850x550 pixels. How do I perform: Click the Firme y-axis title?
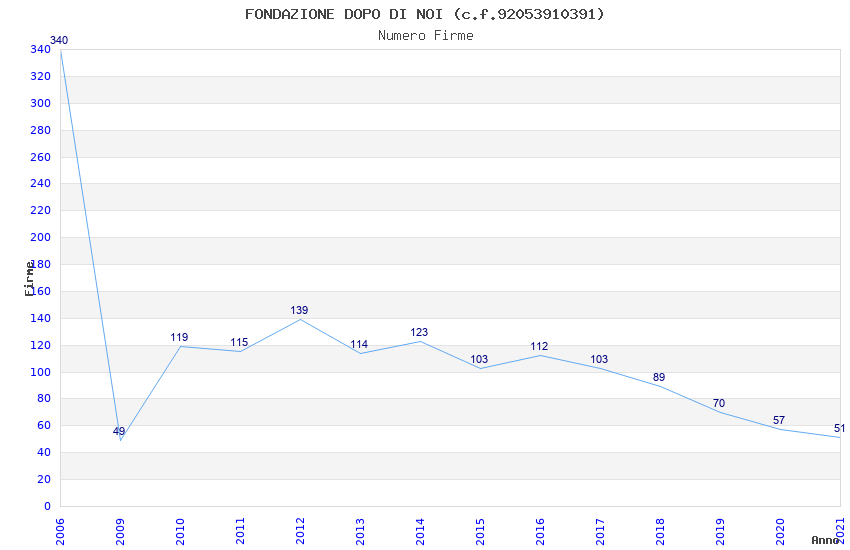[29, 279]
